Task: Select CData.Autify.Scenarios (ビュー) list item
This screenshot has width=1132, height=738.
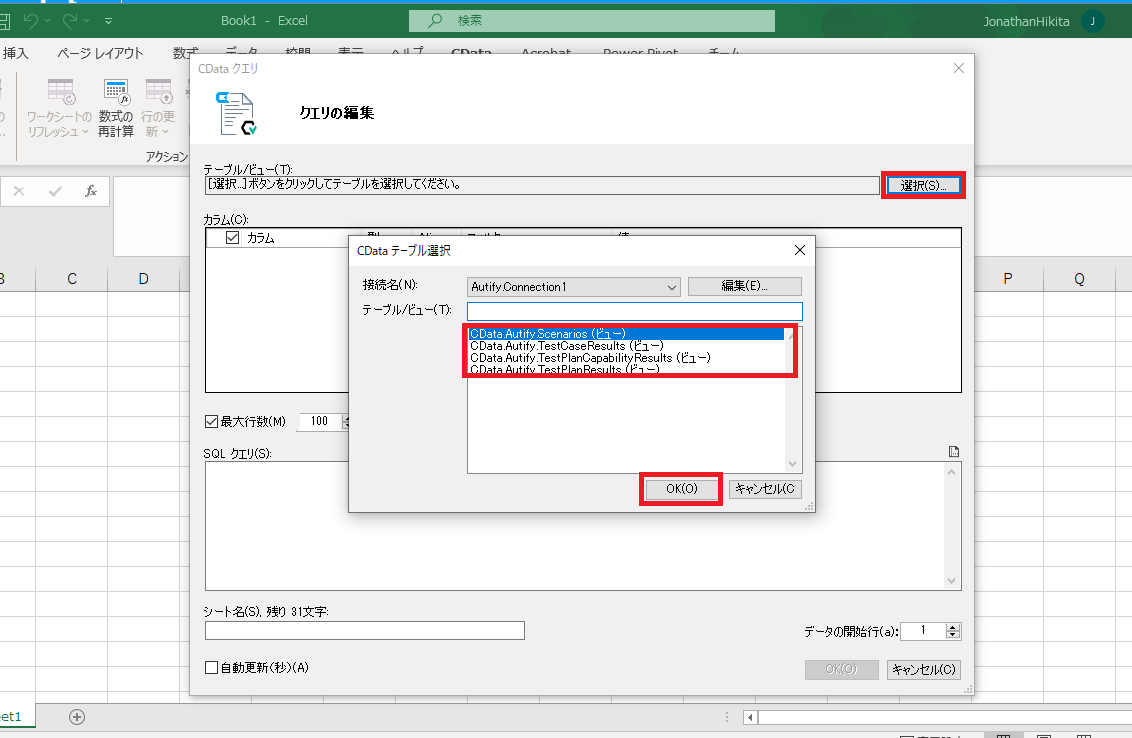Action: click(x=626, y=334)
